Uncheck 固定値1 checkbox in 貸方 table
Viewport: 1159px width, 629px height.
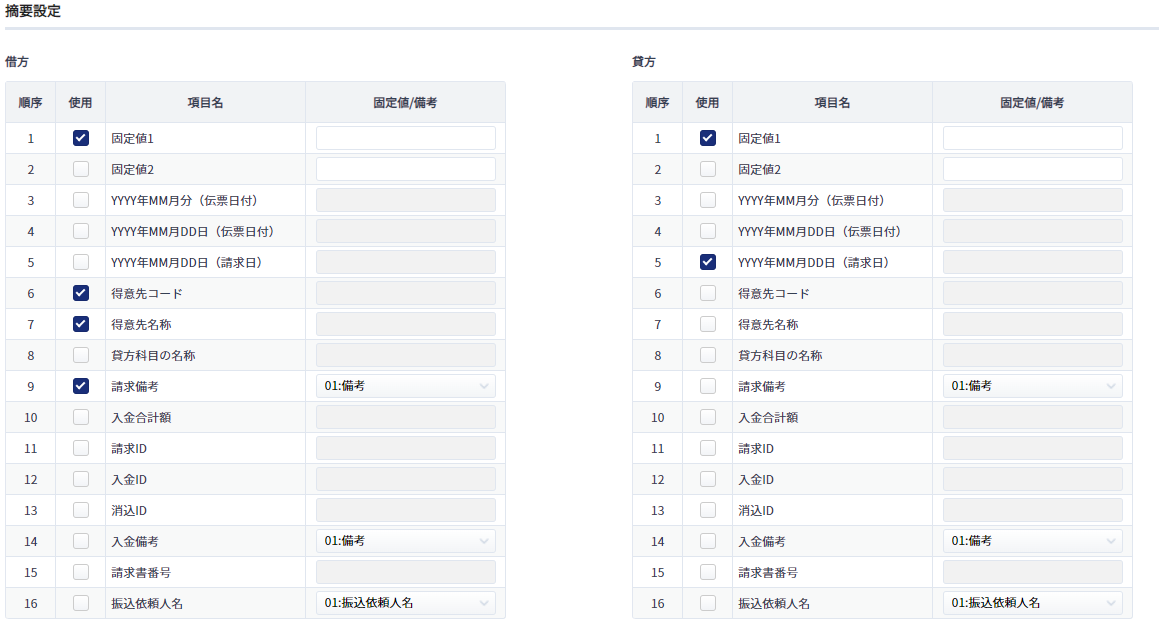click(x=708, y=138)
